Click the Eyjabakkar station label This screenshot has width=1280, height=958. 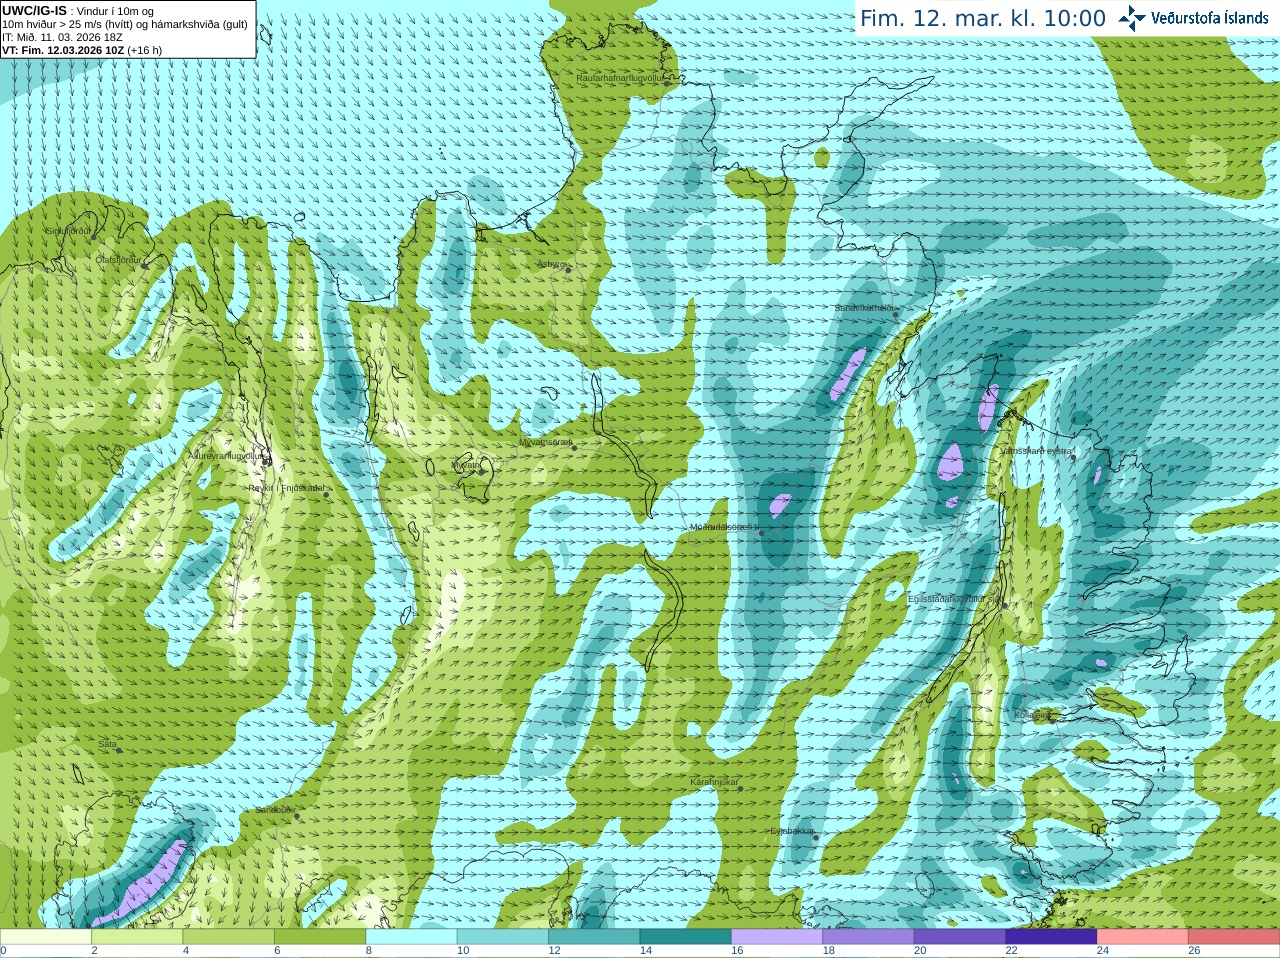click(x=791, y=831)
